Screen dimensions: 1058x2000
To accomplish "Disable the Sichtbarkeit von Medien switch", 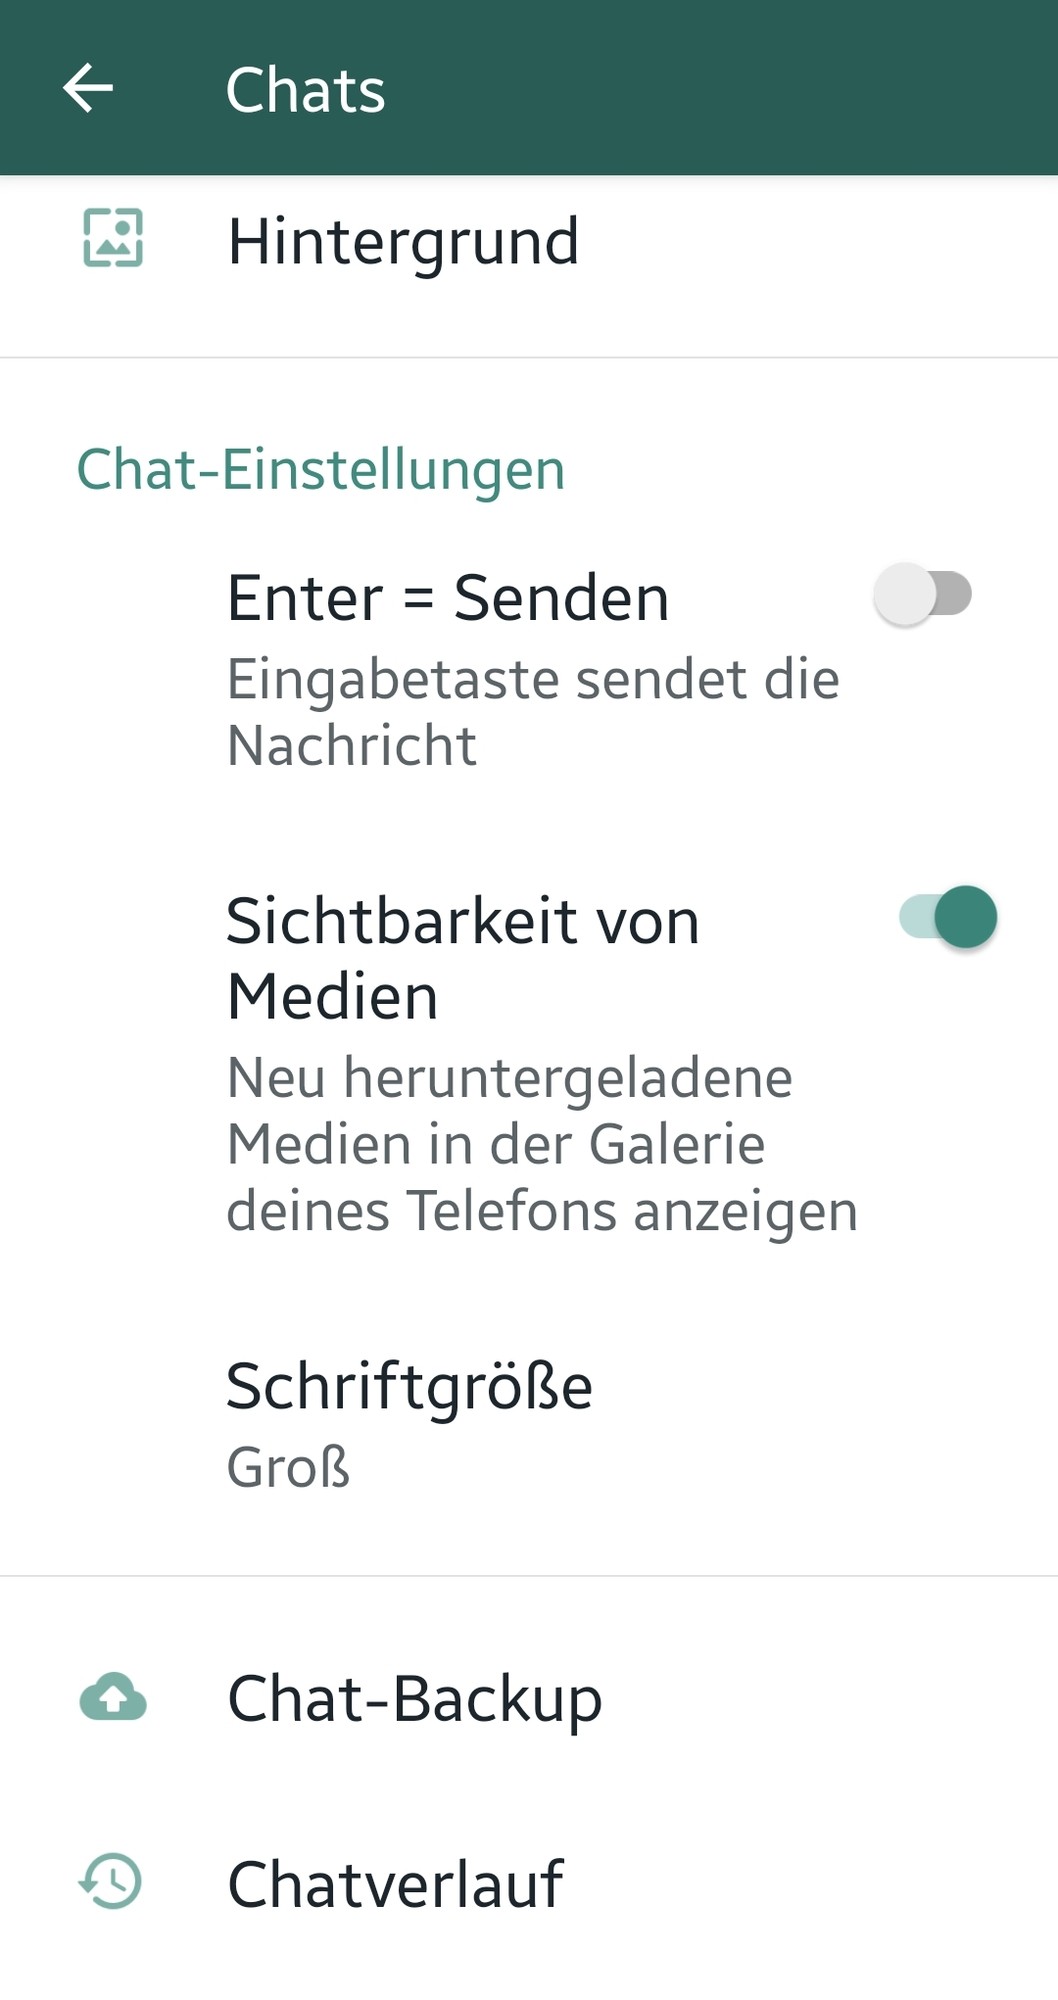I will tap(948, 916).
